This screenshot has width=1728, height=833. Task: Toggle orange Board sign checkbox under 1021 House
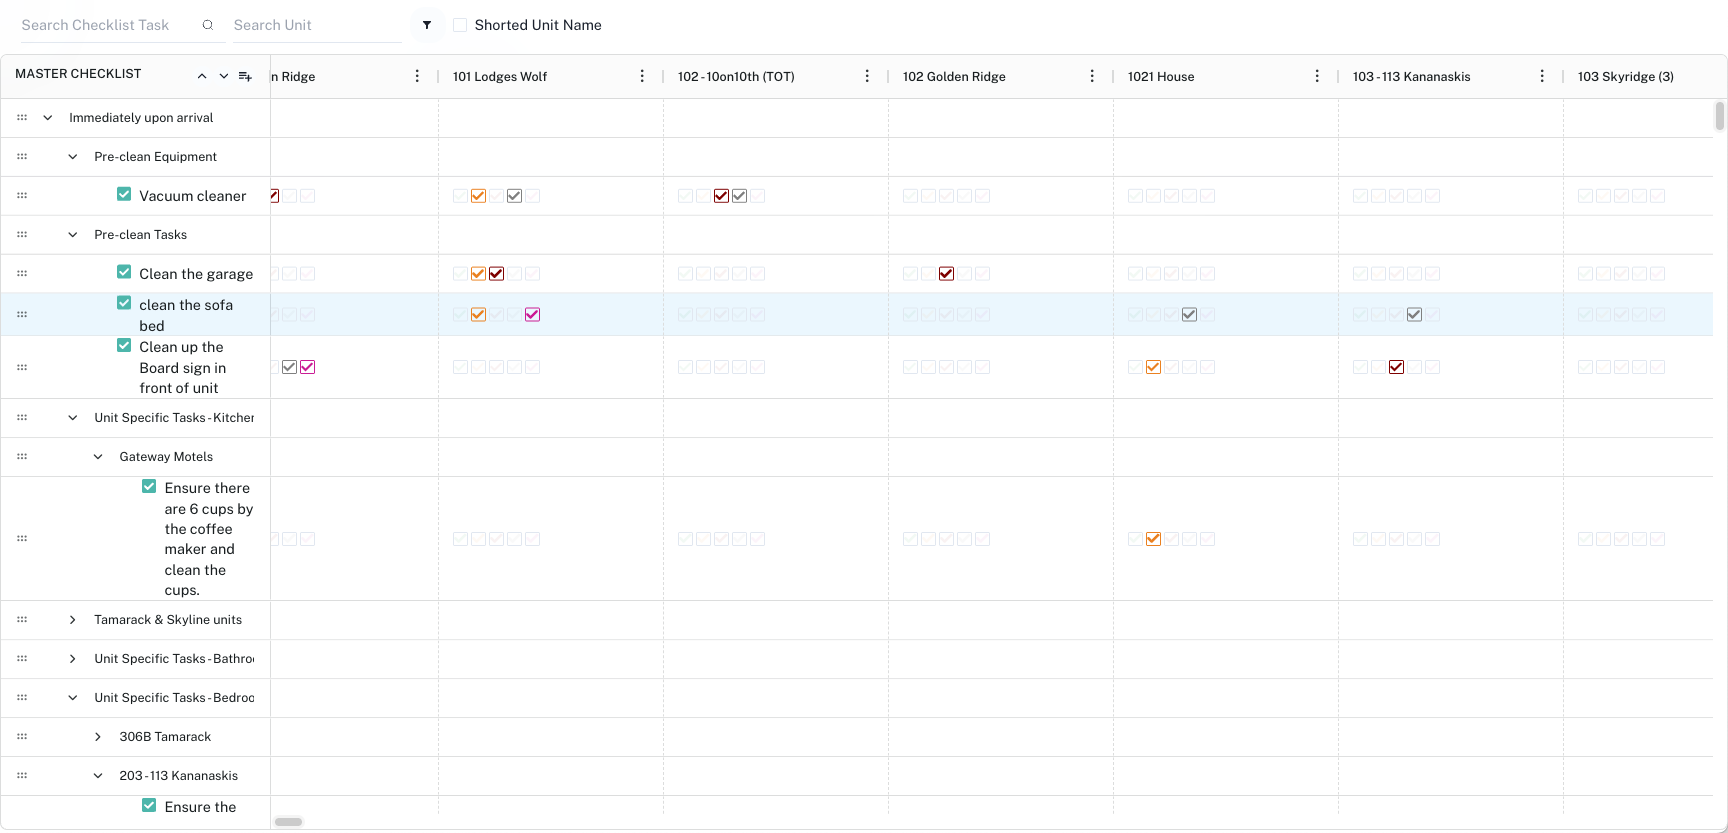(x=1153, y=367)
